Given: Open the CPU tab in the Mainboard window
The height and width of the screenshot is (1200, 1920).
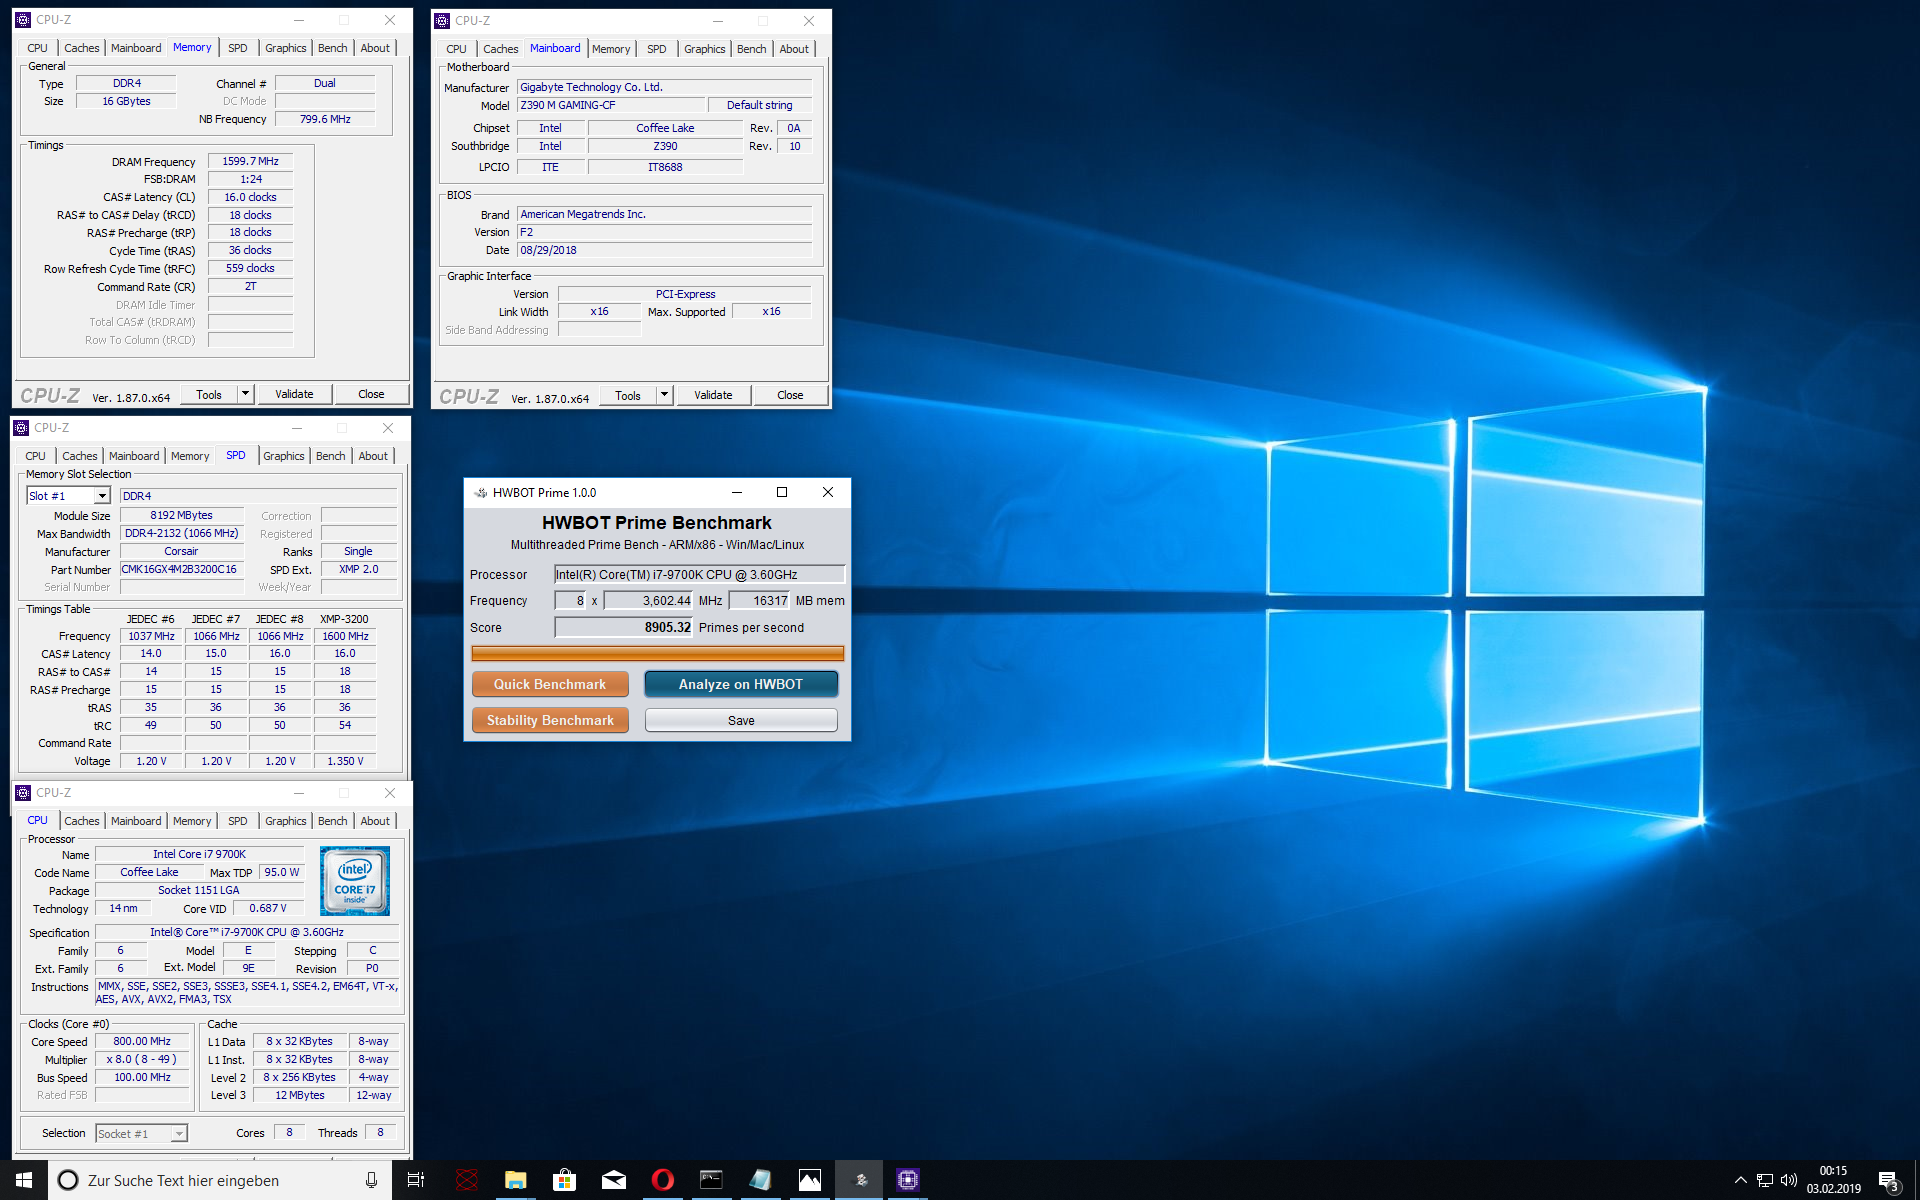Looking at the screenshot, I should (457, 49).
